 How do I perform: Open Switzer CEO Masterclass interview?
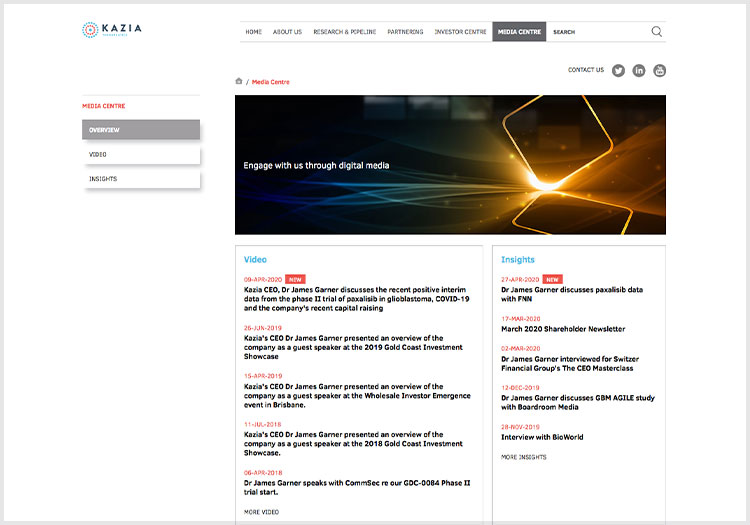570,363
